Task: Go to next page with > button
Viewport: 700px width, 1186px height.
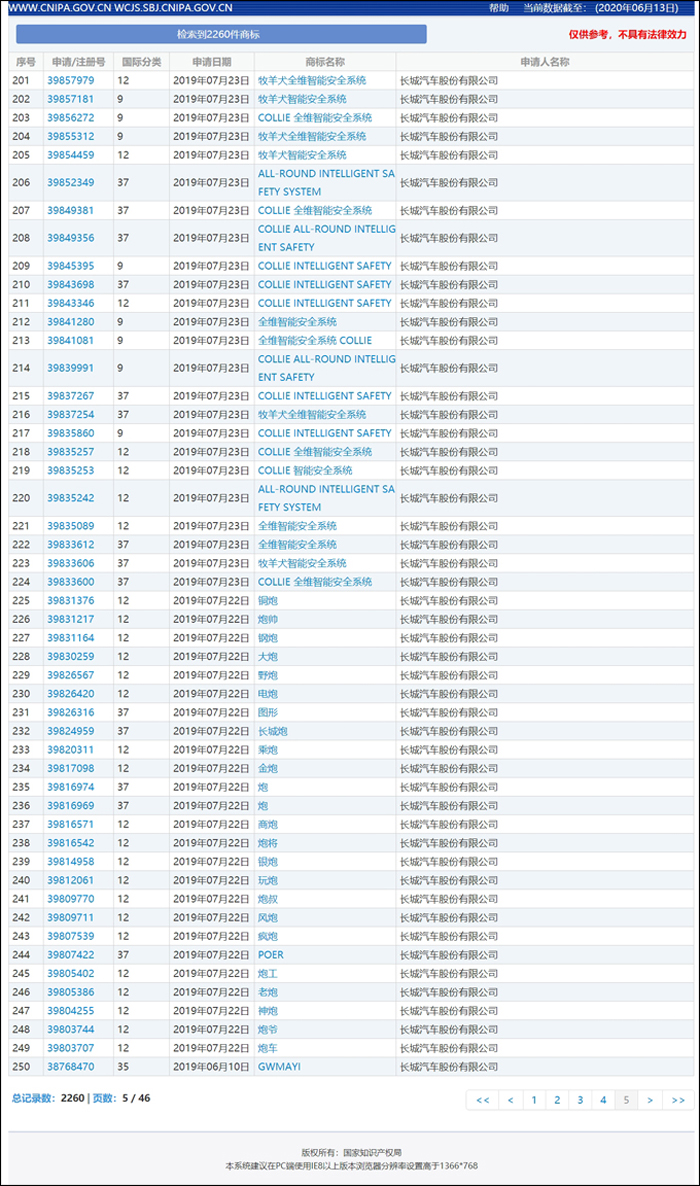Action: (x=650, y=1100)
